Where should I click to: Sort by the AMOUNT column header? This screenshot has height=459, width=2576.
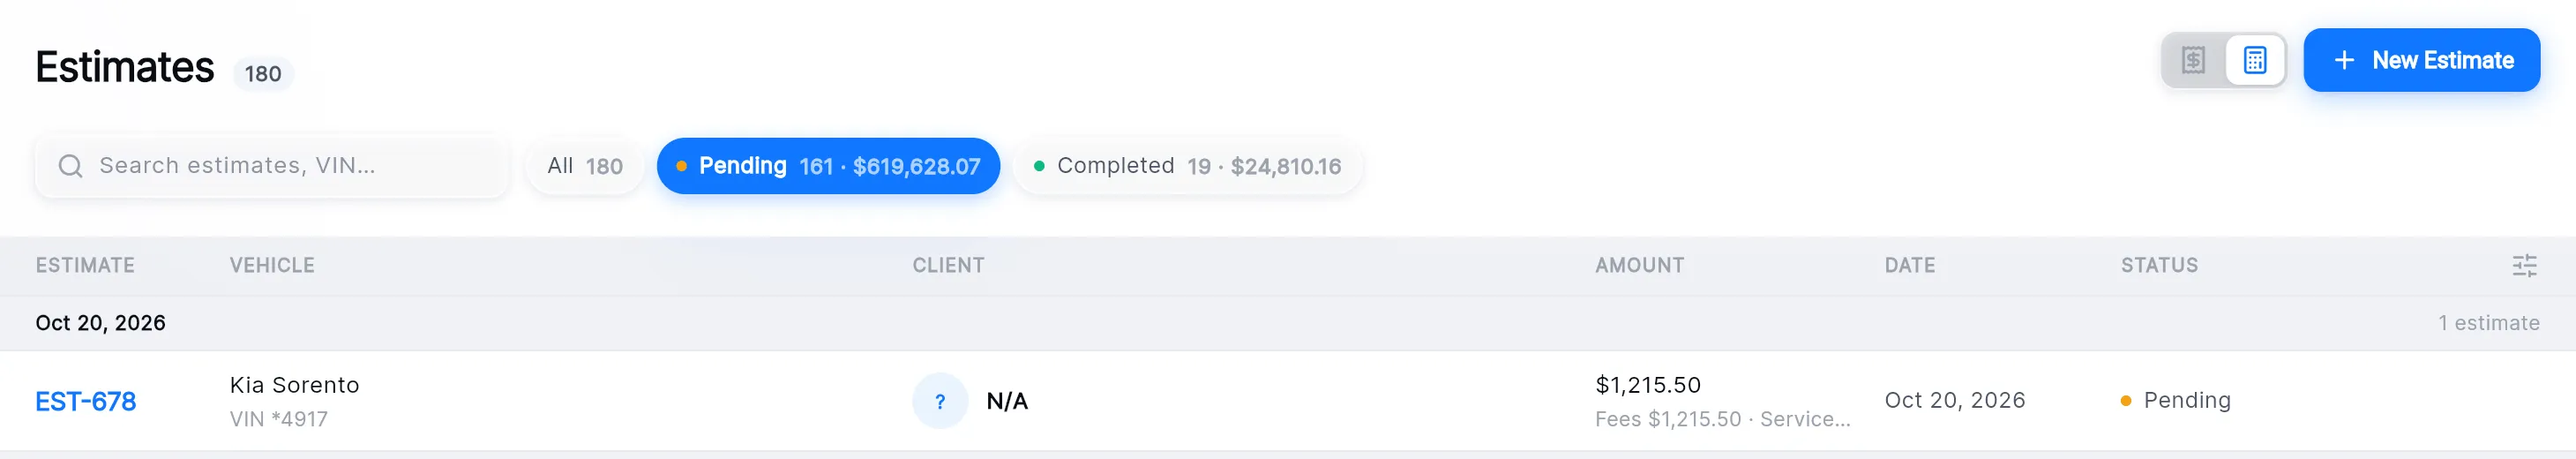click(x=1639, y=266)
